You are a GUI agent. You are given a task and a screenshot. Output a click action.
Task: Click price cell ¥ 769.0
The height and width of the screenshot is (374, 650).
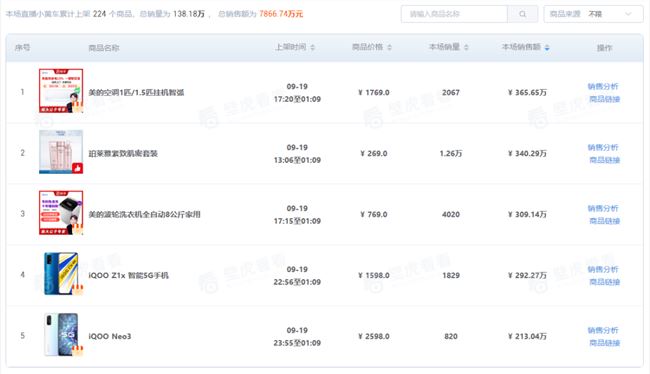(x=374, y=214)
